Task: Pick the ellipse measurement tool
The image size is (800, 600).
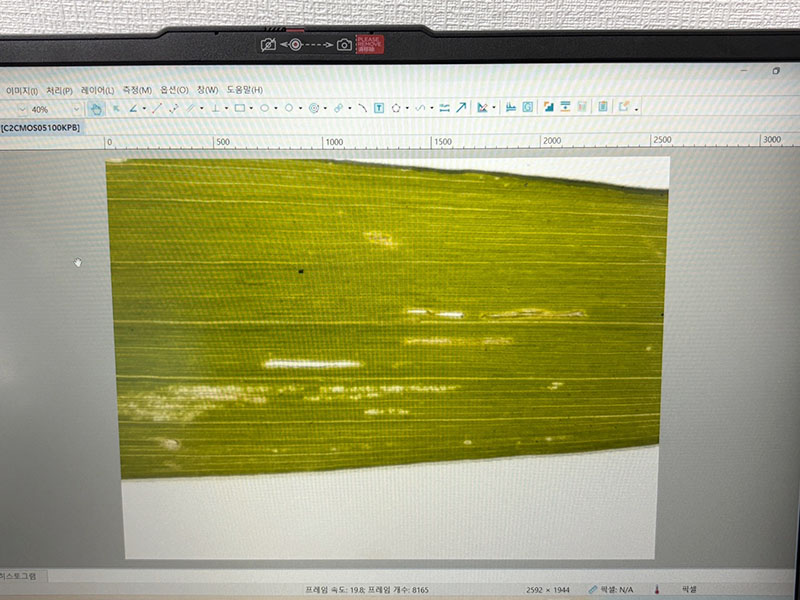Action: pos(265,108)
